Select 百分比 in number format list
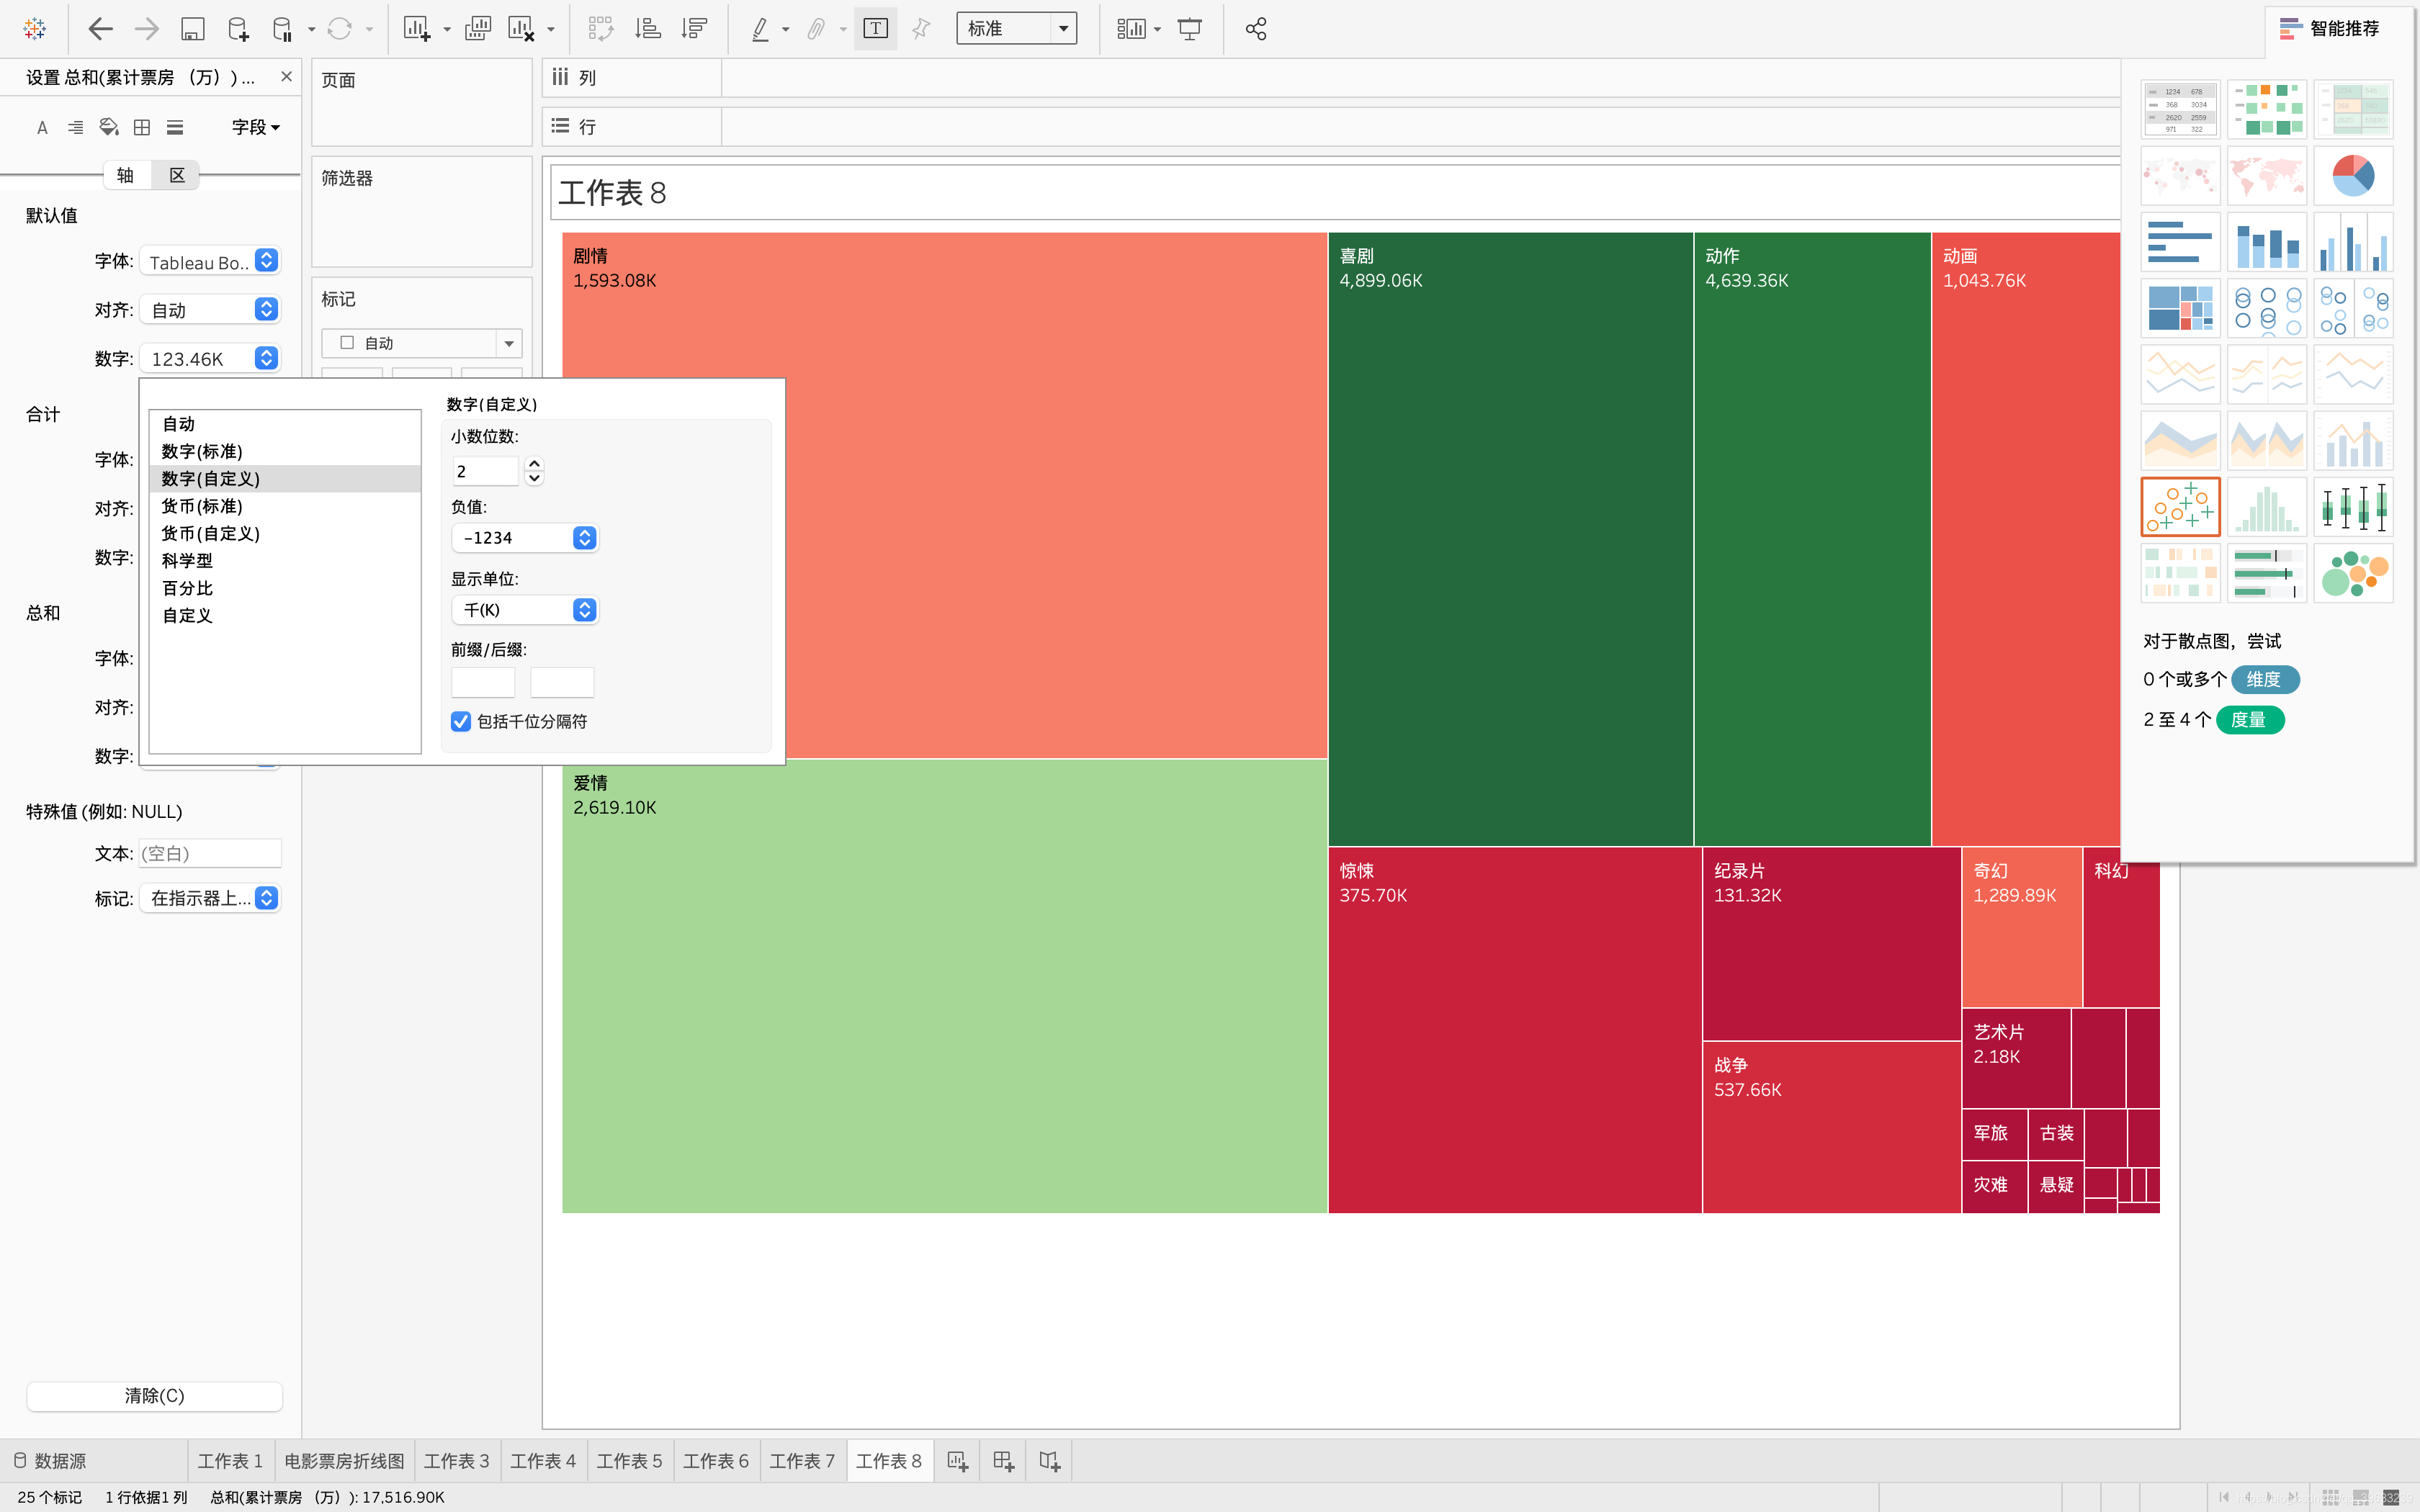2420x1512 pixels. (188, 588)
